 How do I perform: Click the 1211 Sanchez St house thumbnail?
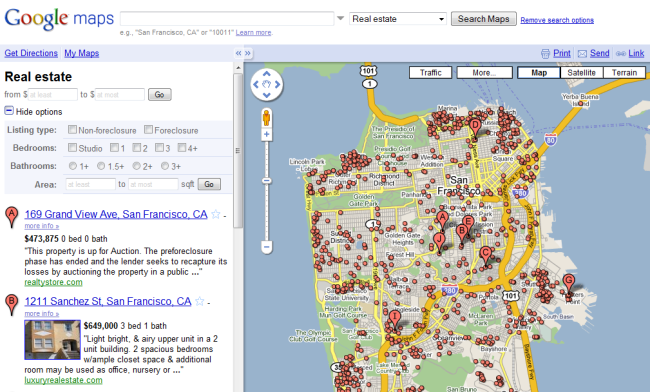tap(52, 339)
